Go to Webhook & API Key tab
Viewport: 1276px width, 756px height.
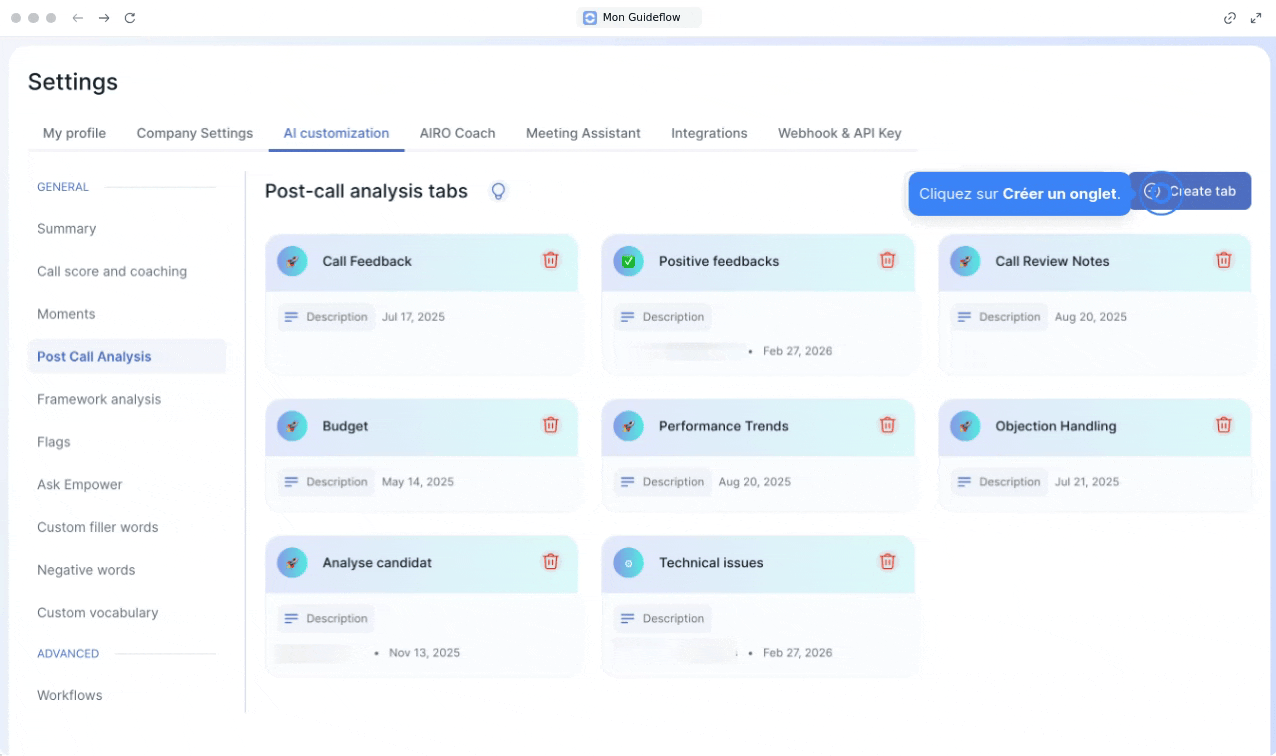coord(839,133)
